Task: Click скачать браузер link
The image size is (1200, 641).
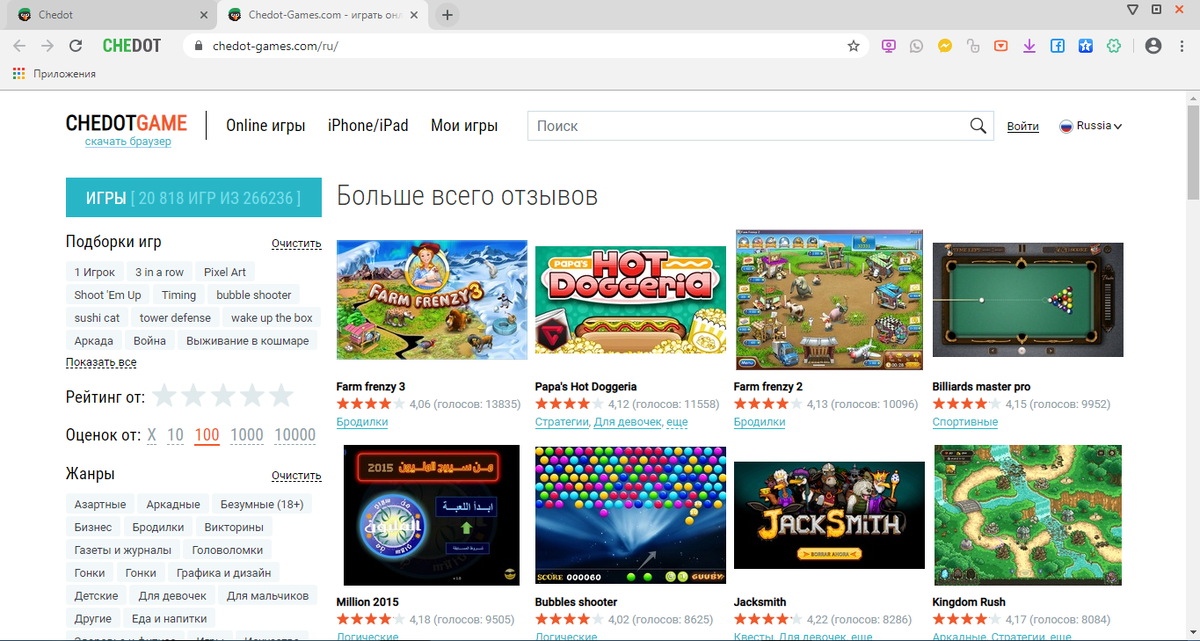Action: pyautogui.click(x=128, y=142)
